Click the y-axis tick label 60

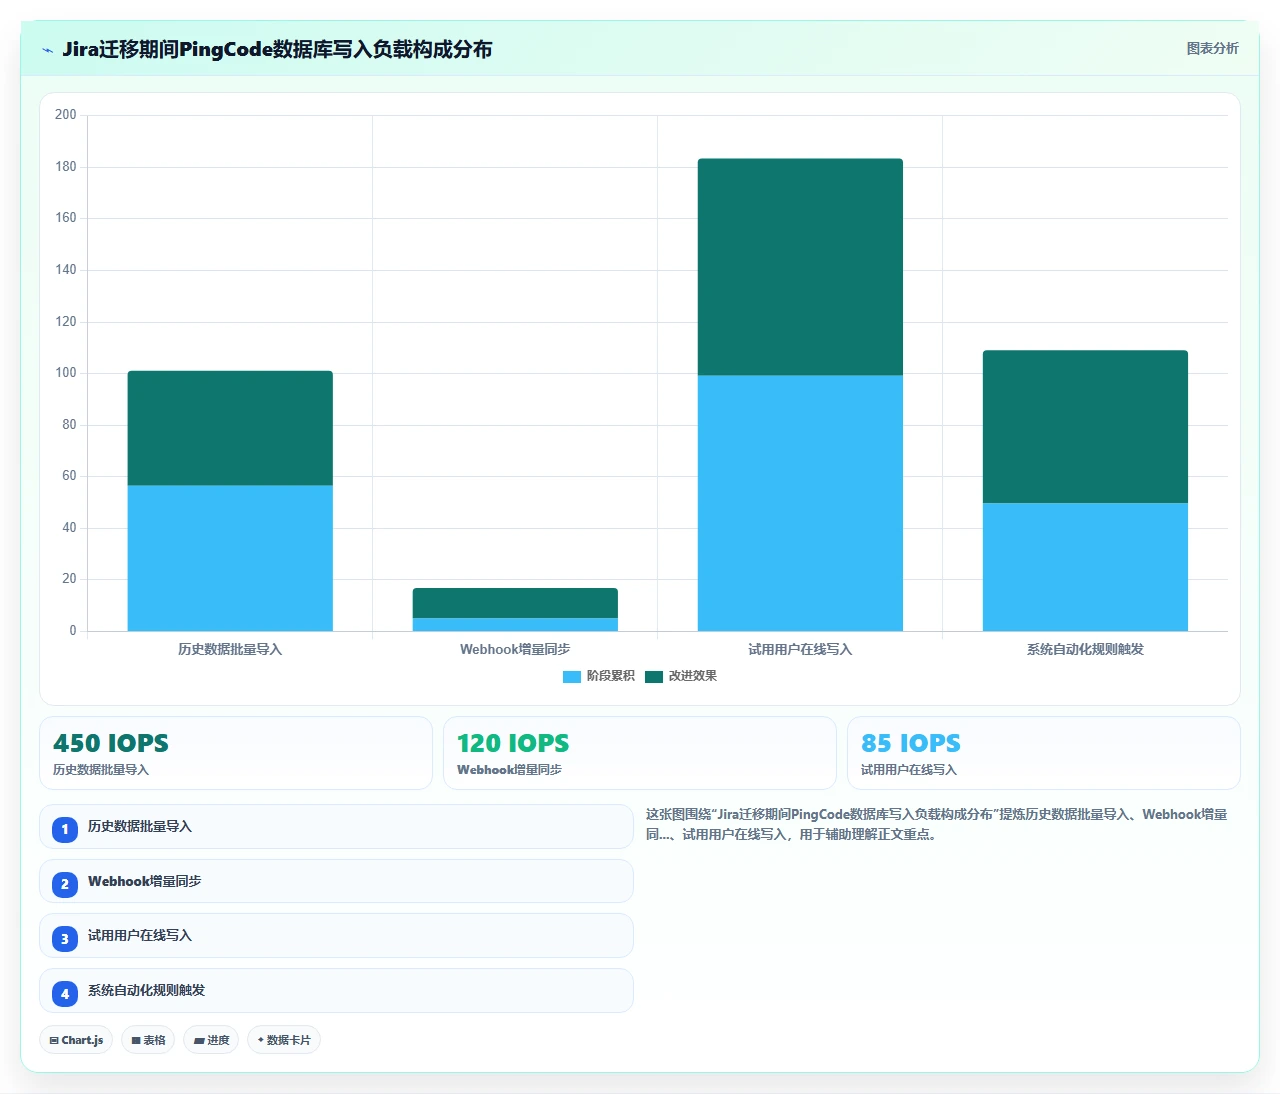[69, 476]
